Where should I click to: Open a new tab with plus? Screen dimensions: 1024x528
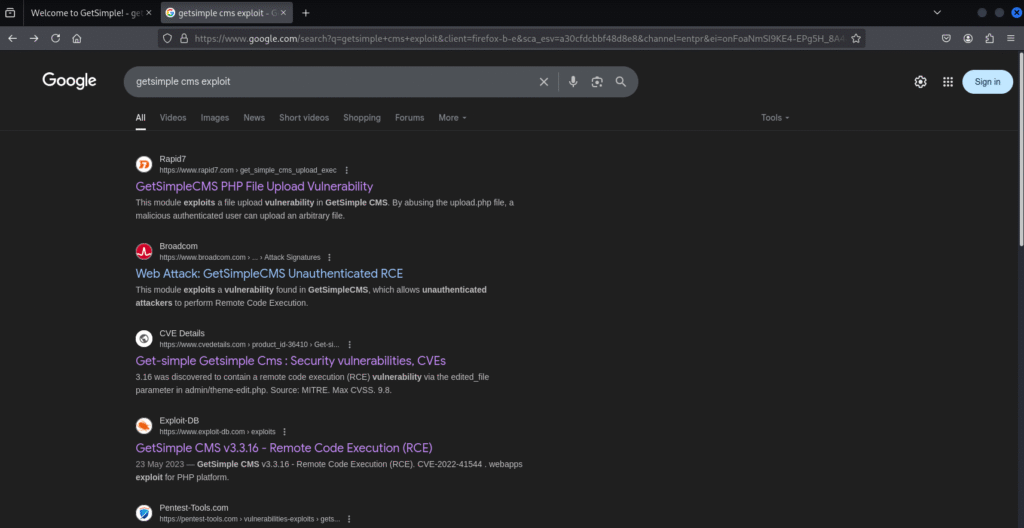coord(306,12)
